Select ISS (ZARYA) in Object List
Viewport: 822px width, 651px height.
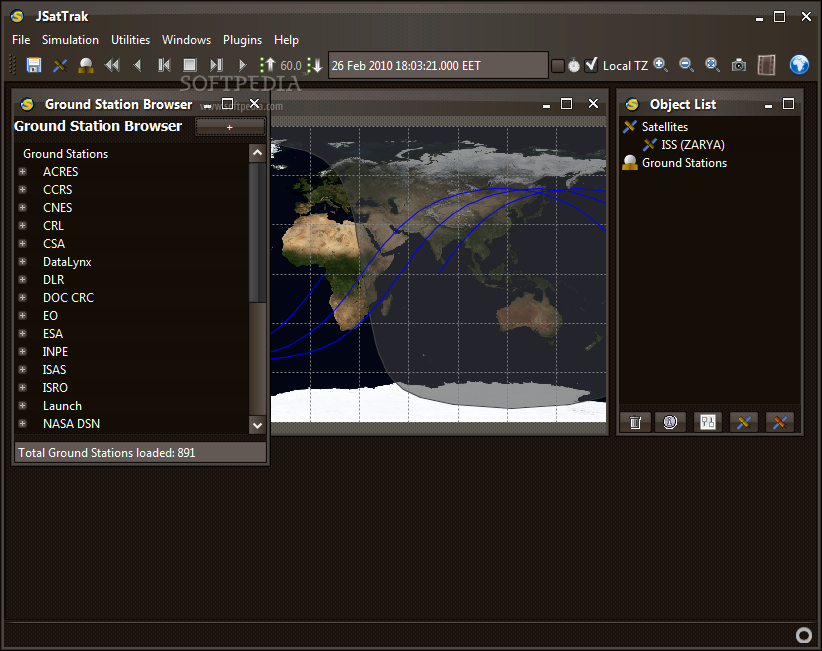pyautogui.click(x=693, y=145)
